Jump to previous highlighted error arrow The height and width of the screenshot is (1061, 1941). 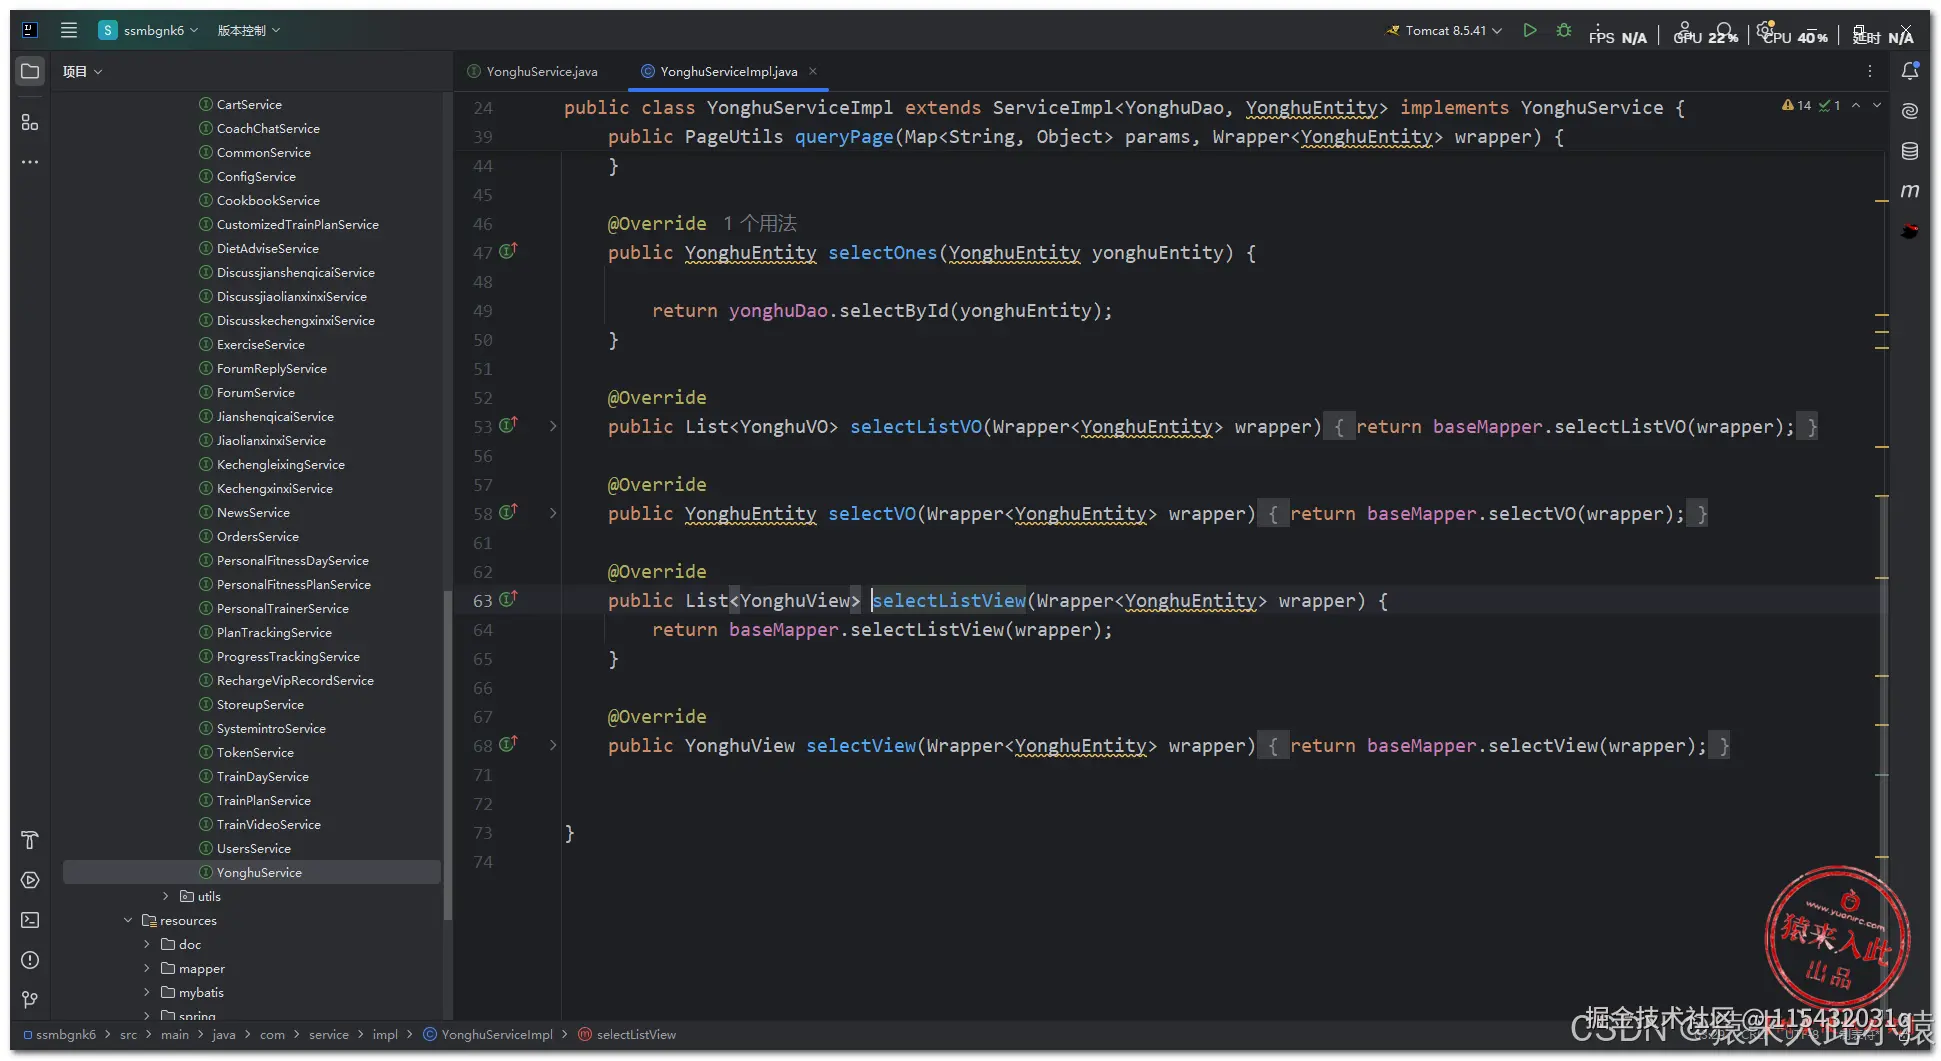(1856, 105)
